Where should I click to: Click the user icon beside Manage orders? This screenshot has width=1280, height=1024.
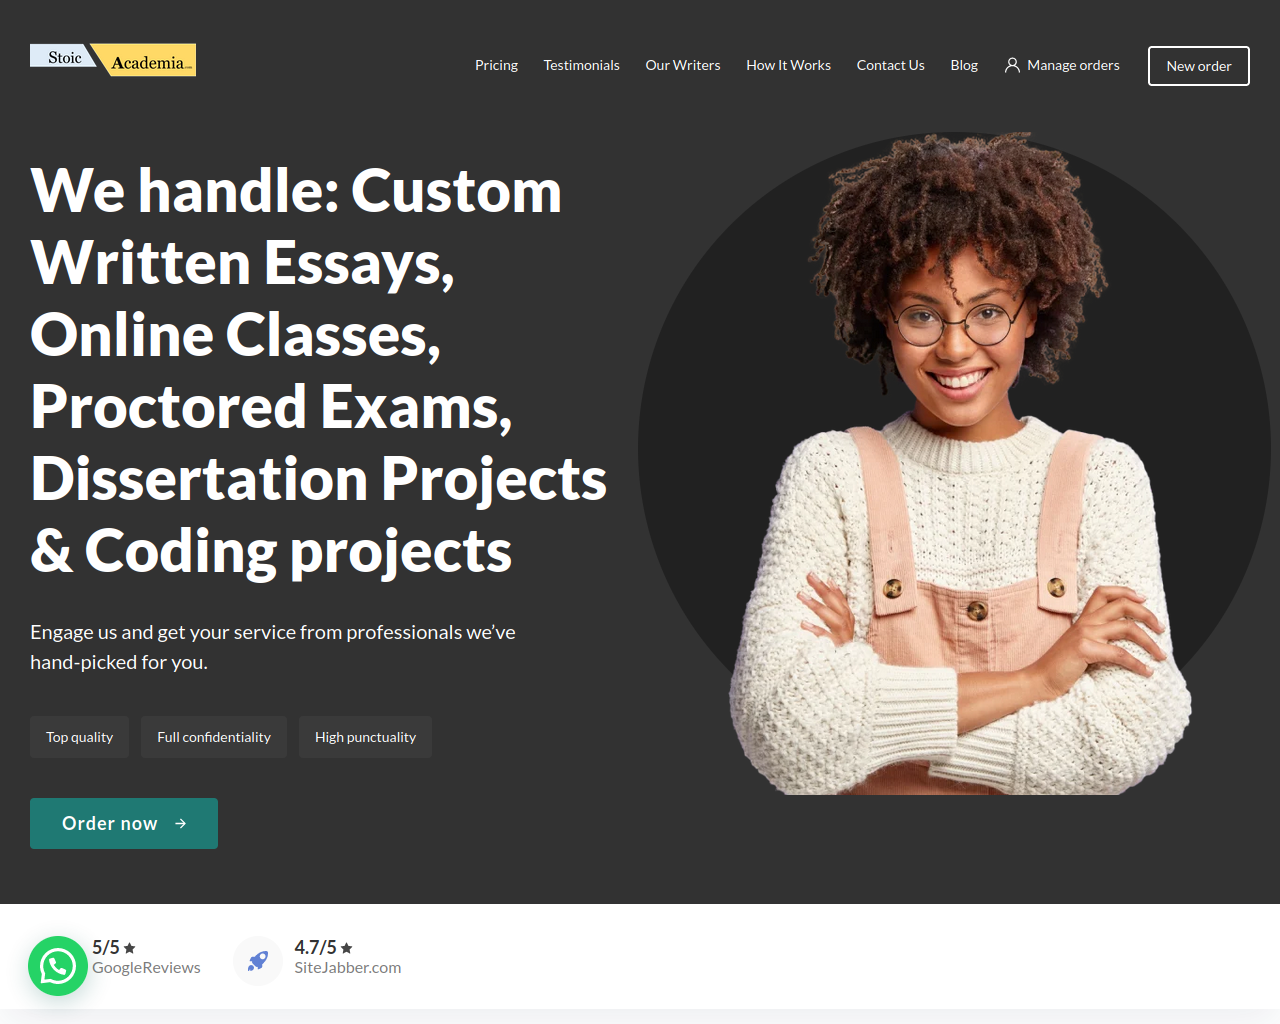coord(1012,65)
